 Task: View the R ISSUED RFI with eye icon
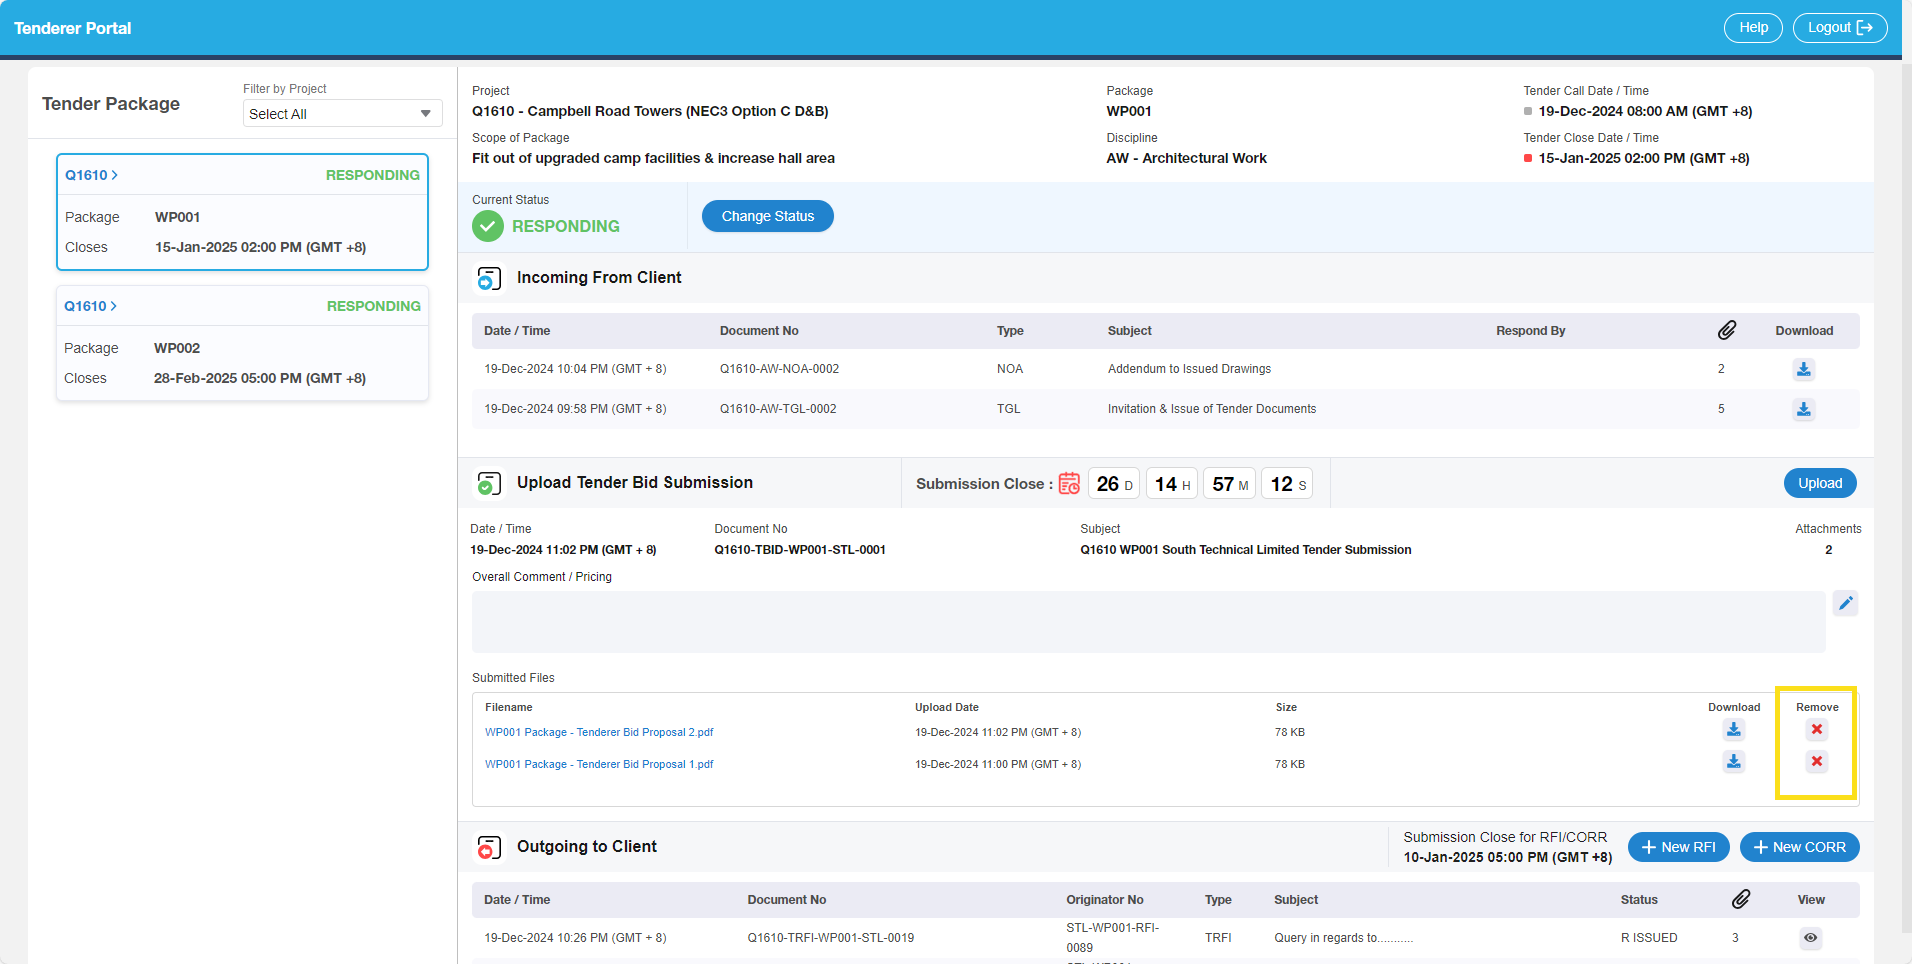pos(1810,938)
